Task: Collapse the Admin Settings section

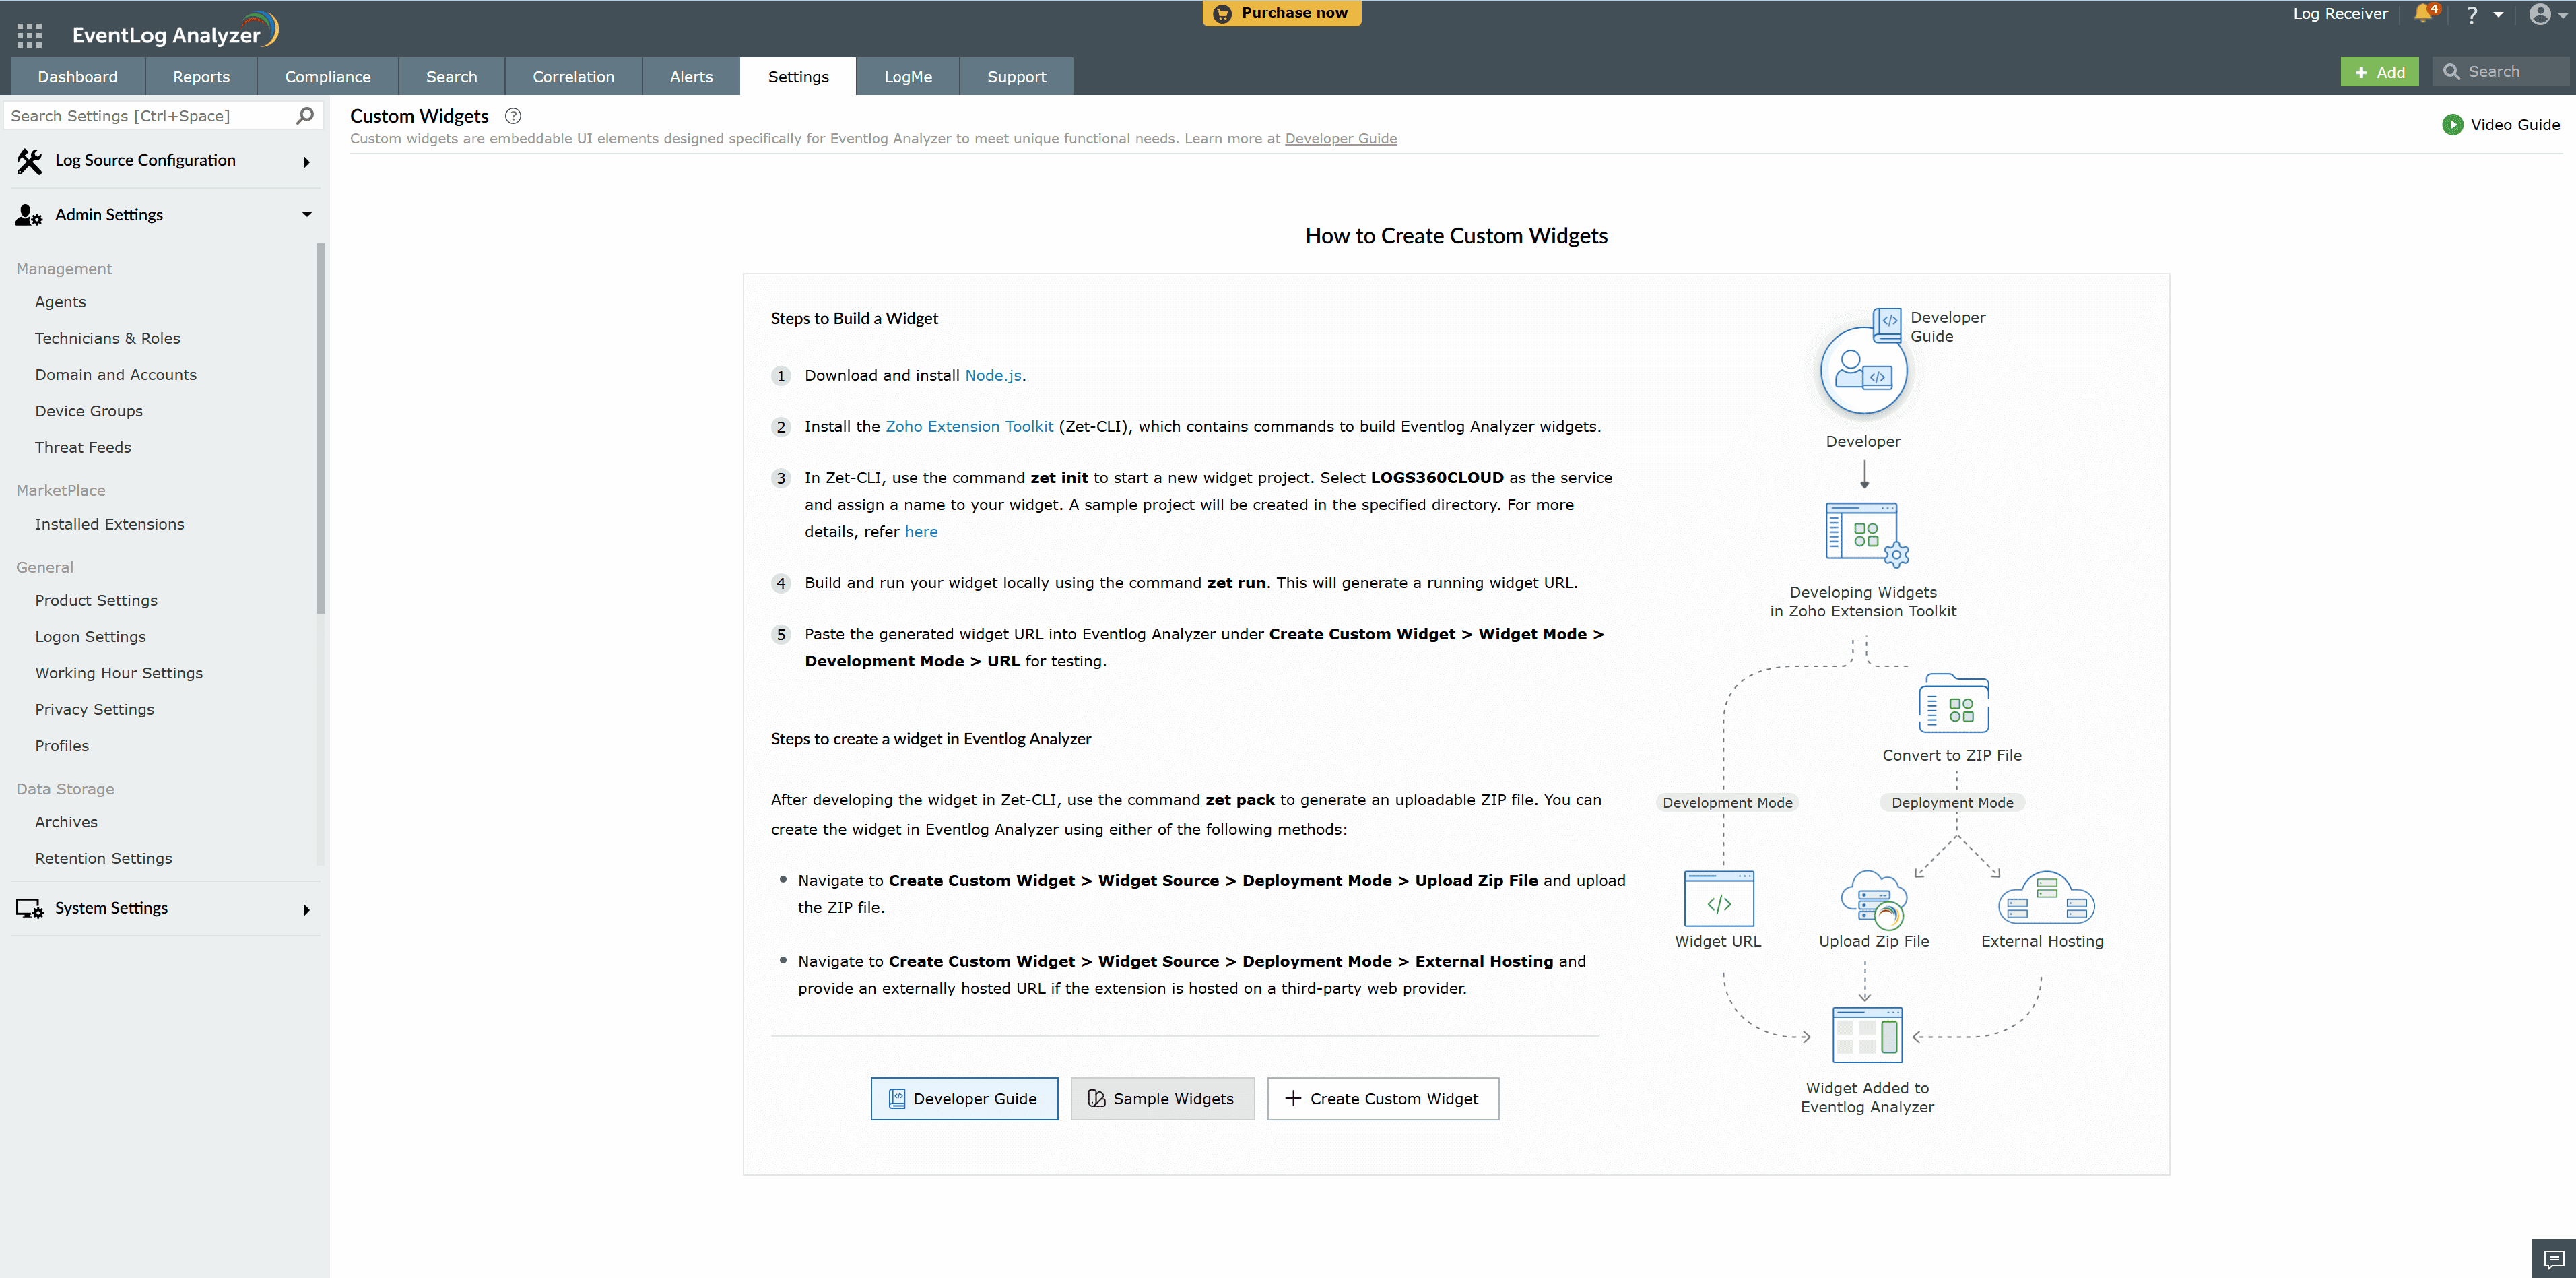Action: (306, 214)
